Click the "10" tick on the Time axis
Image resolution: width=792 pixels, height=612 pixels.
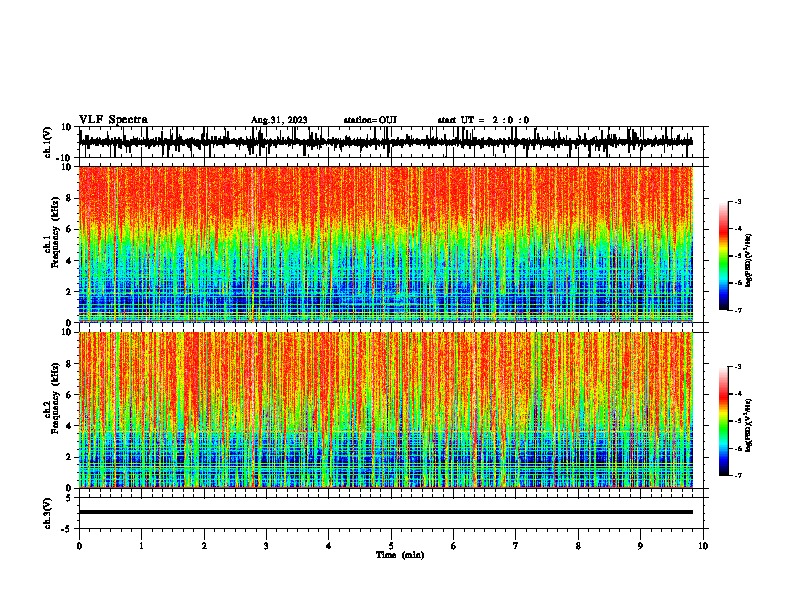point(703,546)
